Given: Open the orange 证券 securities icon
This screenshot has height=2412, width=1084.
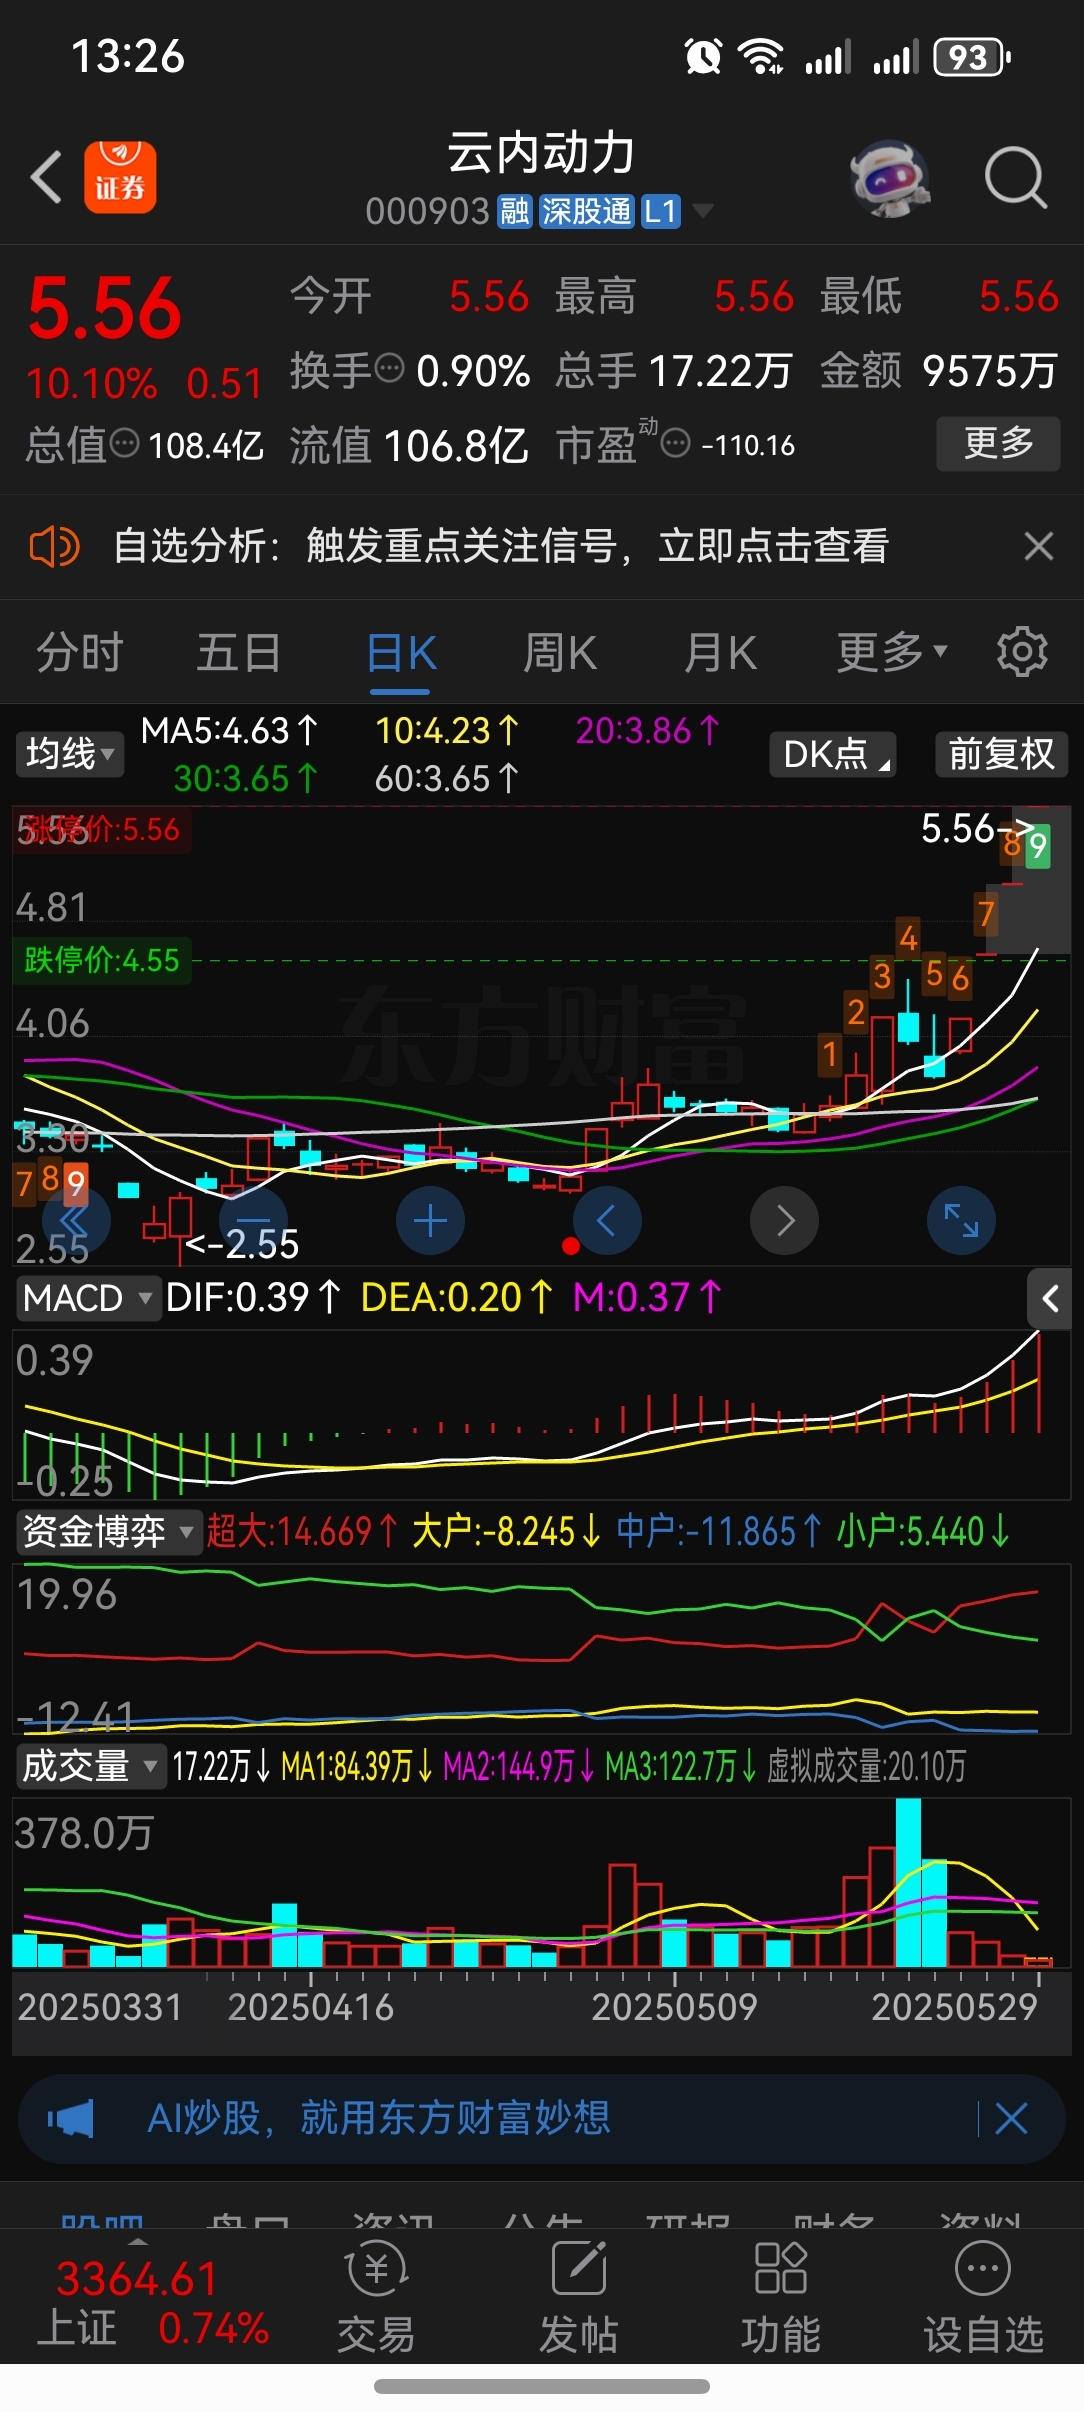Looking at the screenshot, I should [x=120, y=177].
